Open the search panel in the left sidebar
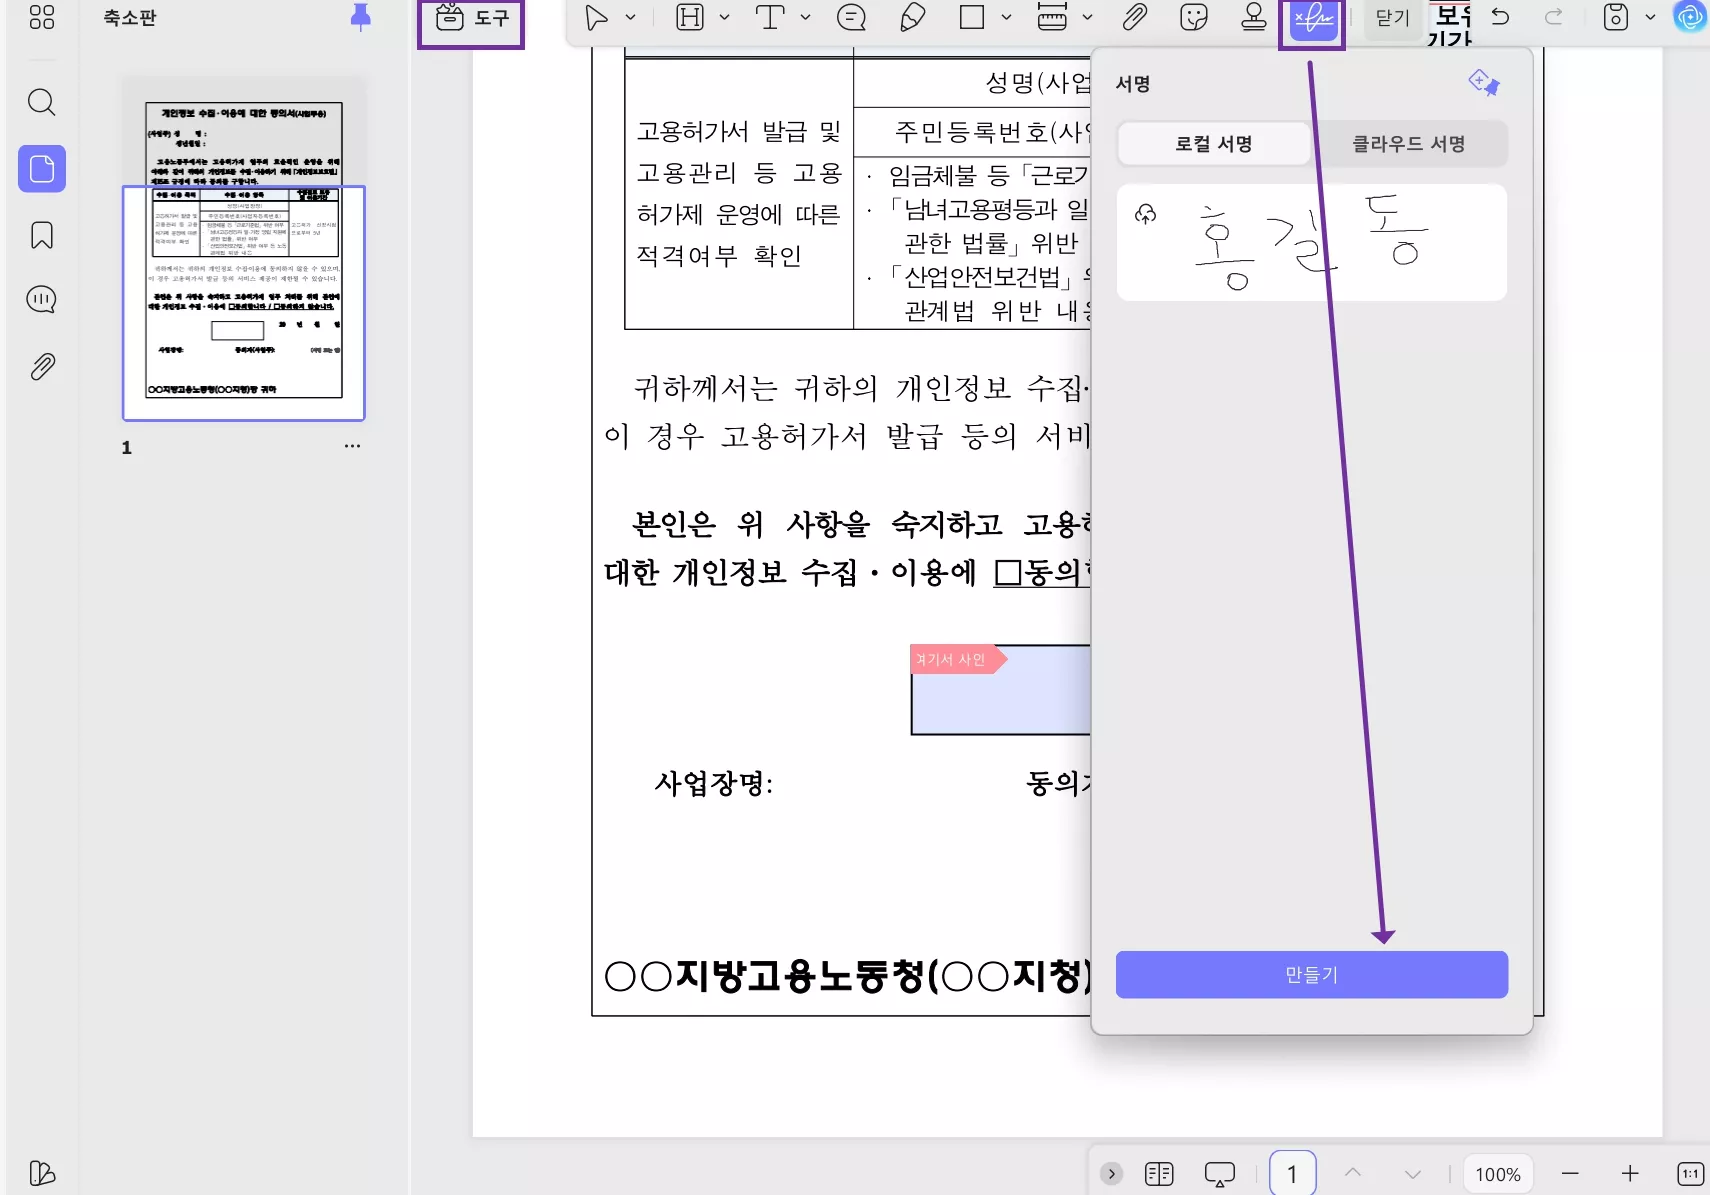The image size is (1710, 1195). 41,102
